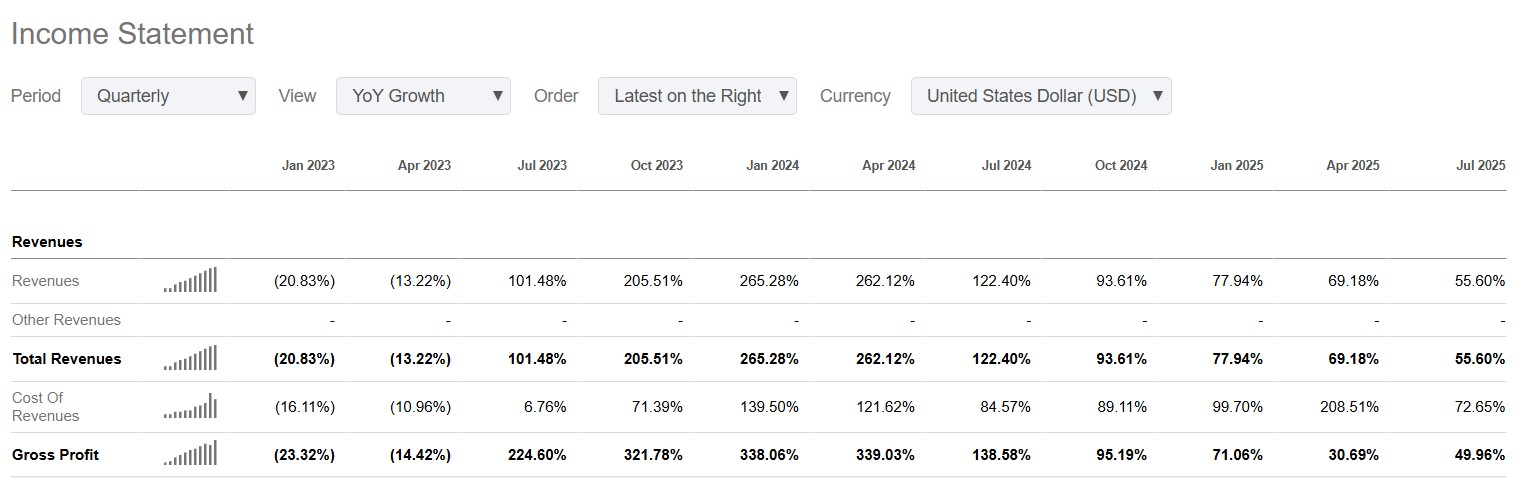Viewport: 1522px width, 478px height.
Task: Select the Gross Profit row label
Action: tap(55, 455)
